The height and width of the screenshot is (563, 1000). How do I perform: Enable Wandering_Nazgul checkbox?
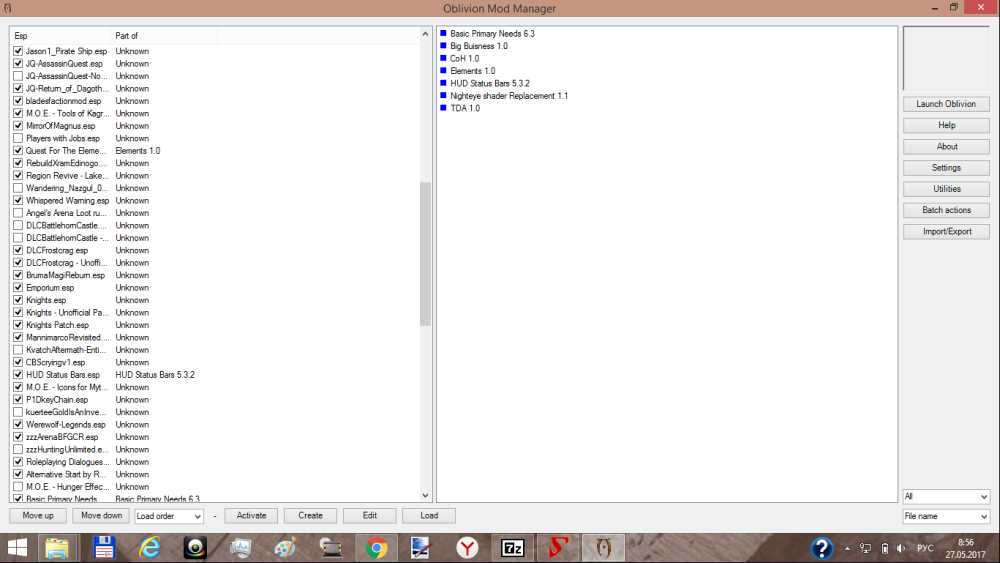click(18, 188)
